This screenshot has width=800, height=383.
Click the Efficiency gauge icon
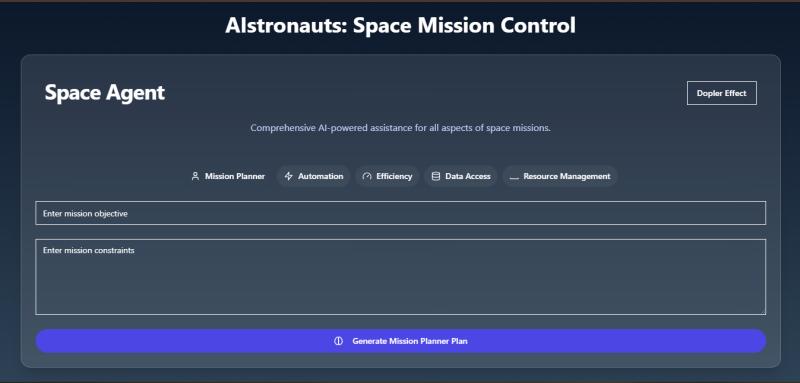(367, 176)
